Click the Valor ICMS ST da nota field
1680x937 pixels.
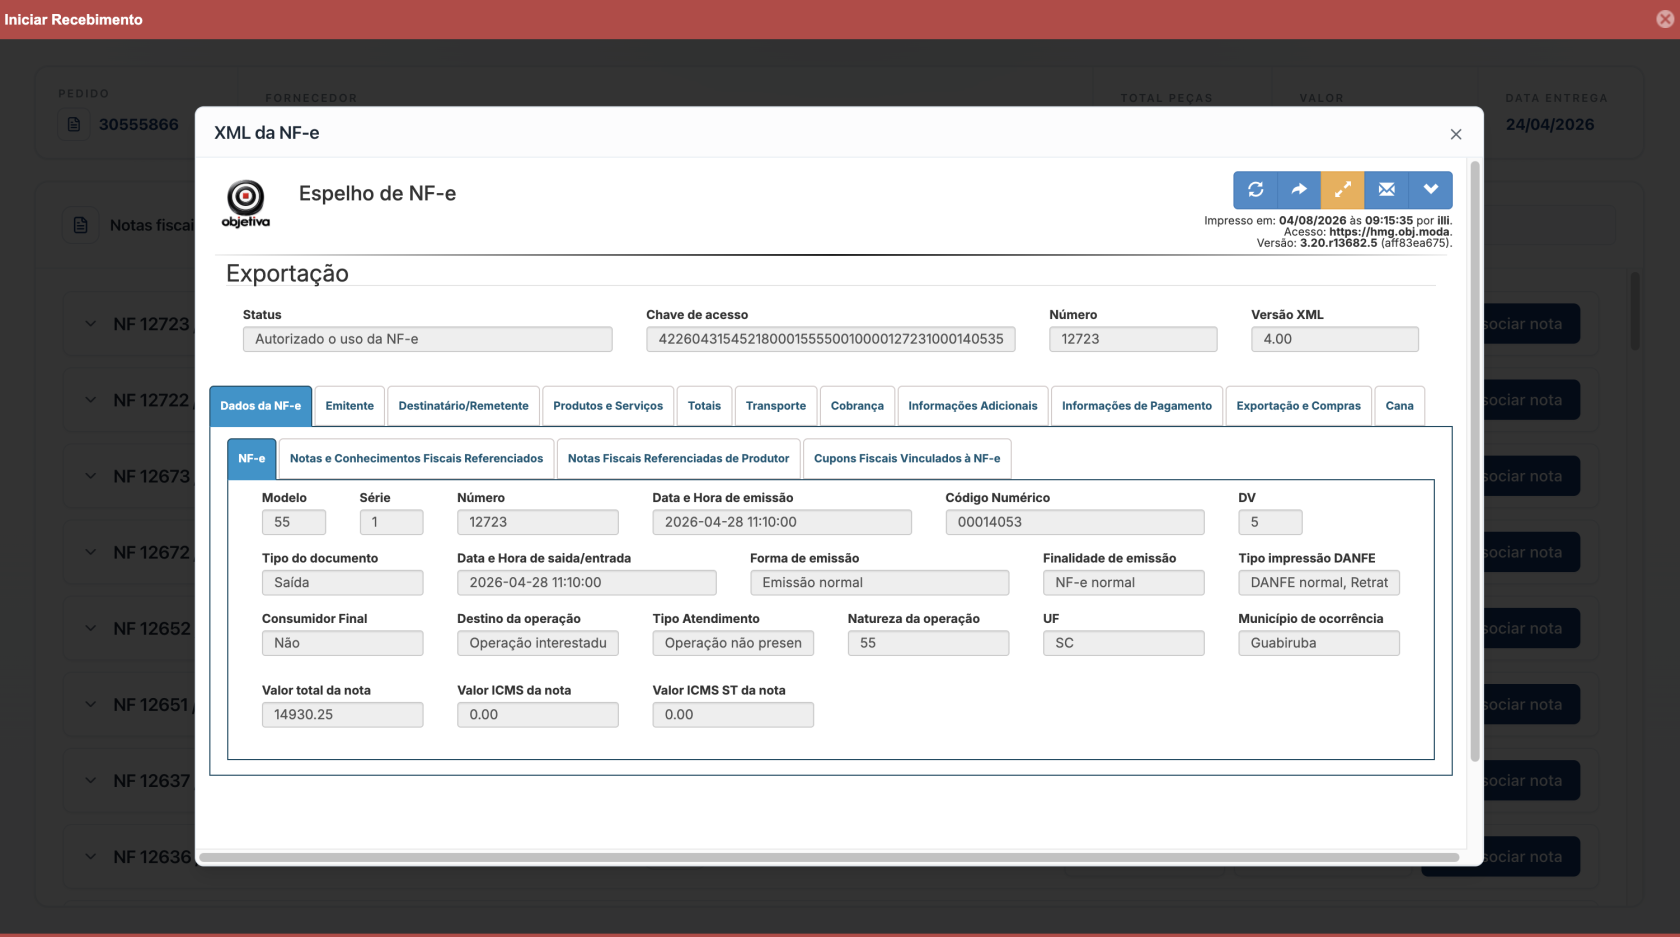tap(733, 715)
